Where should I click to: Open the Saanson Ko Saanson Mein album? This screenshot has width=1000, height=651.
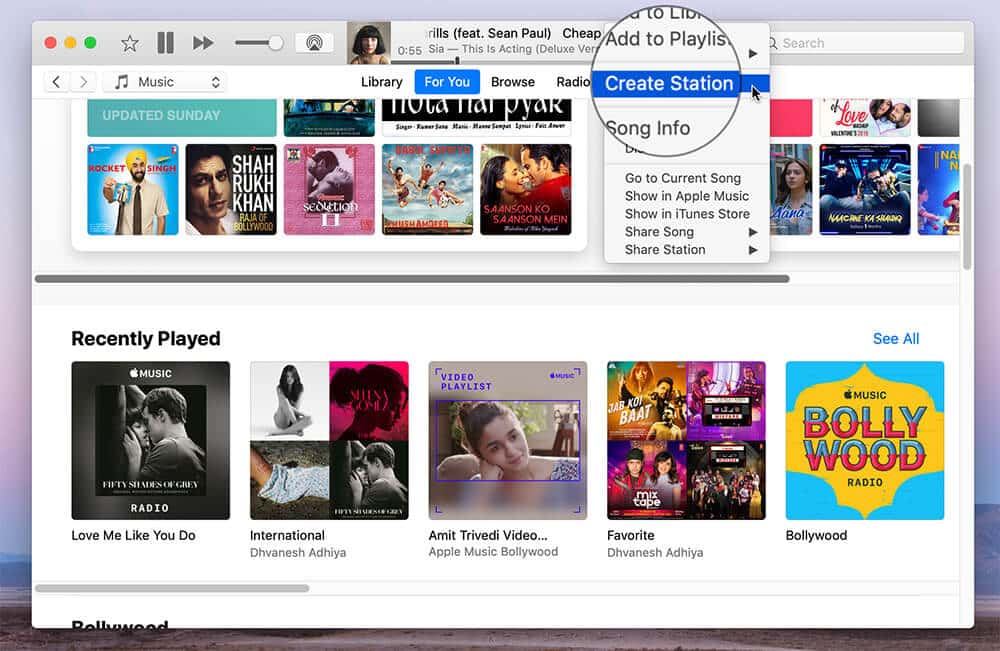click(x=526, y=189)
